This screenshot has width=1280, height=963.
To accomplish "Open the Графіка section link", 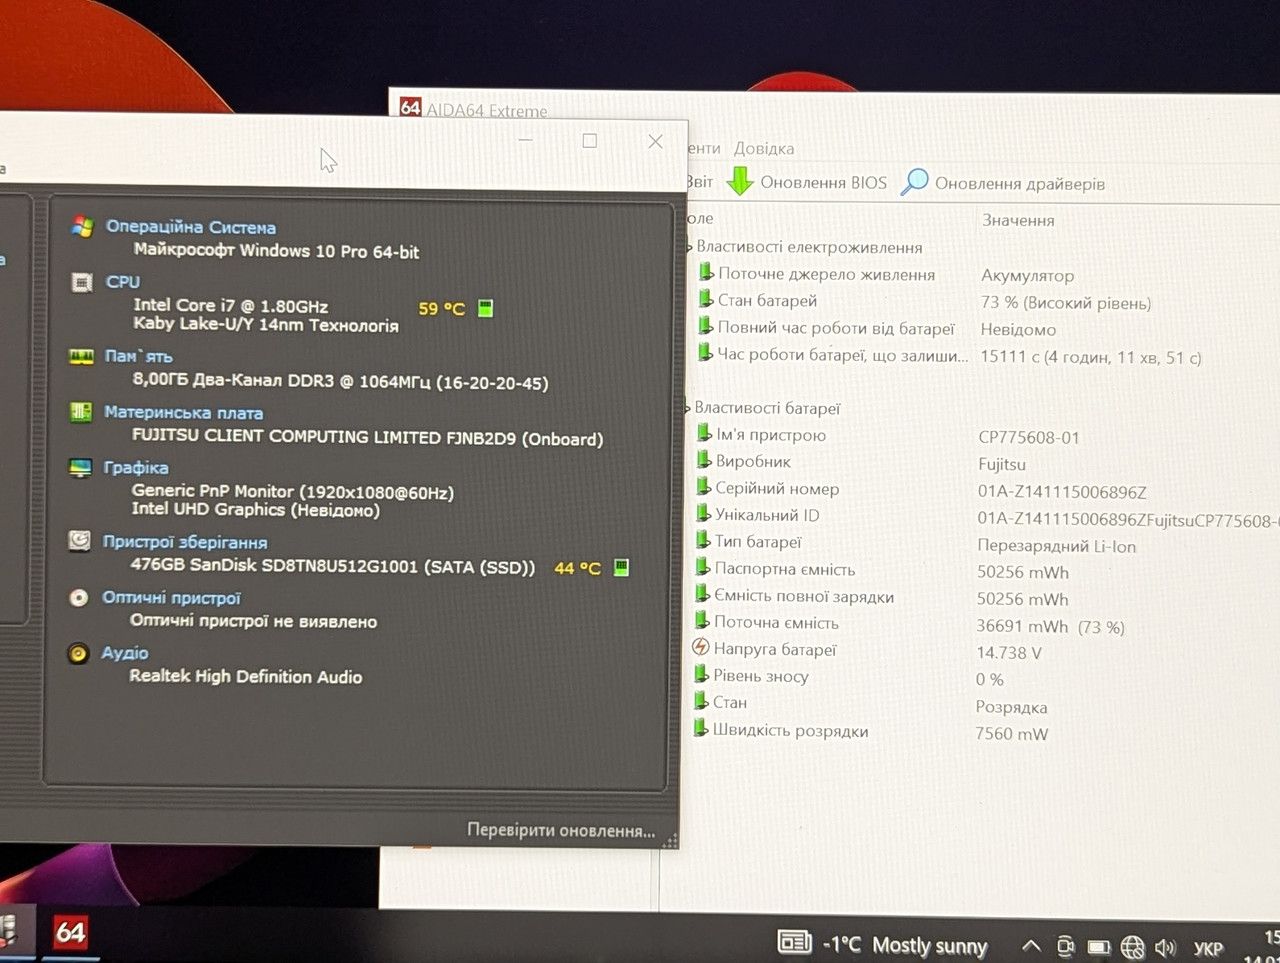I will 136,468.
